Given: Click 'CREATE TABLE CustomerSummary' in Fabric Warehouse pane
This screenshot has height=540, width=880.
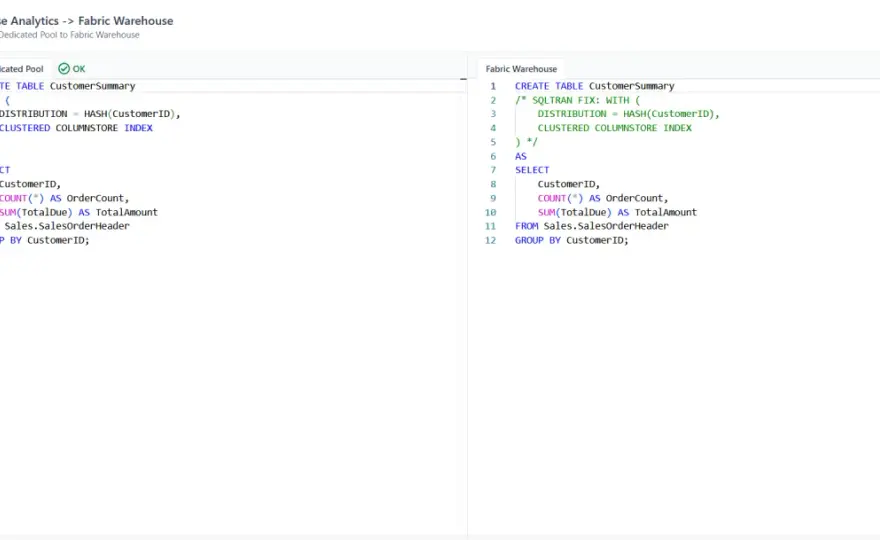Looking at the screenshot, I should [x=594, y=86].
